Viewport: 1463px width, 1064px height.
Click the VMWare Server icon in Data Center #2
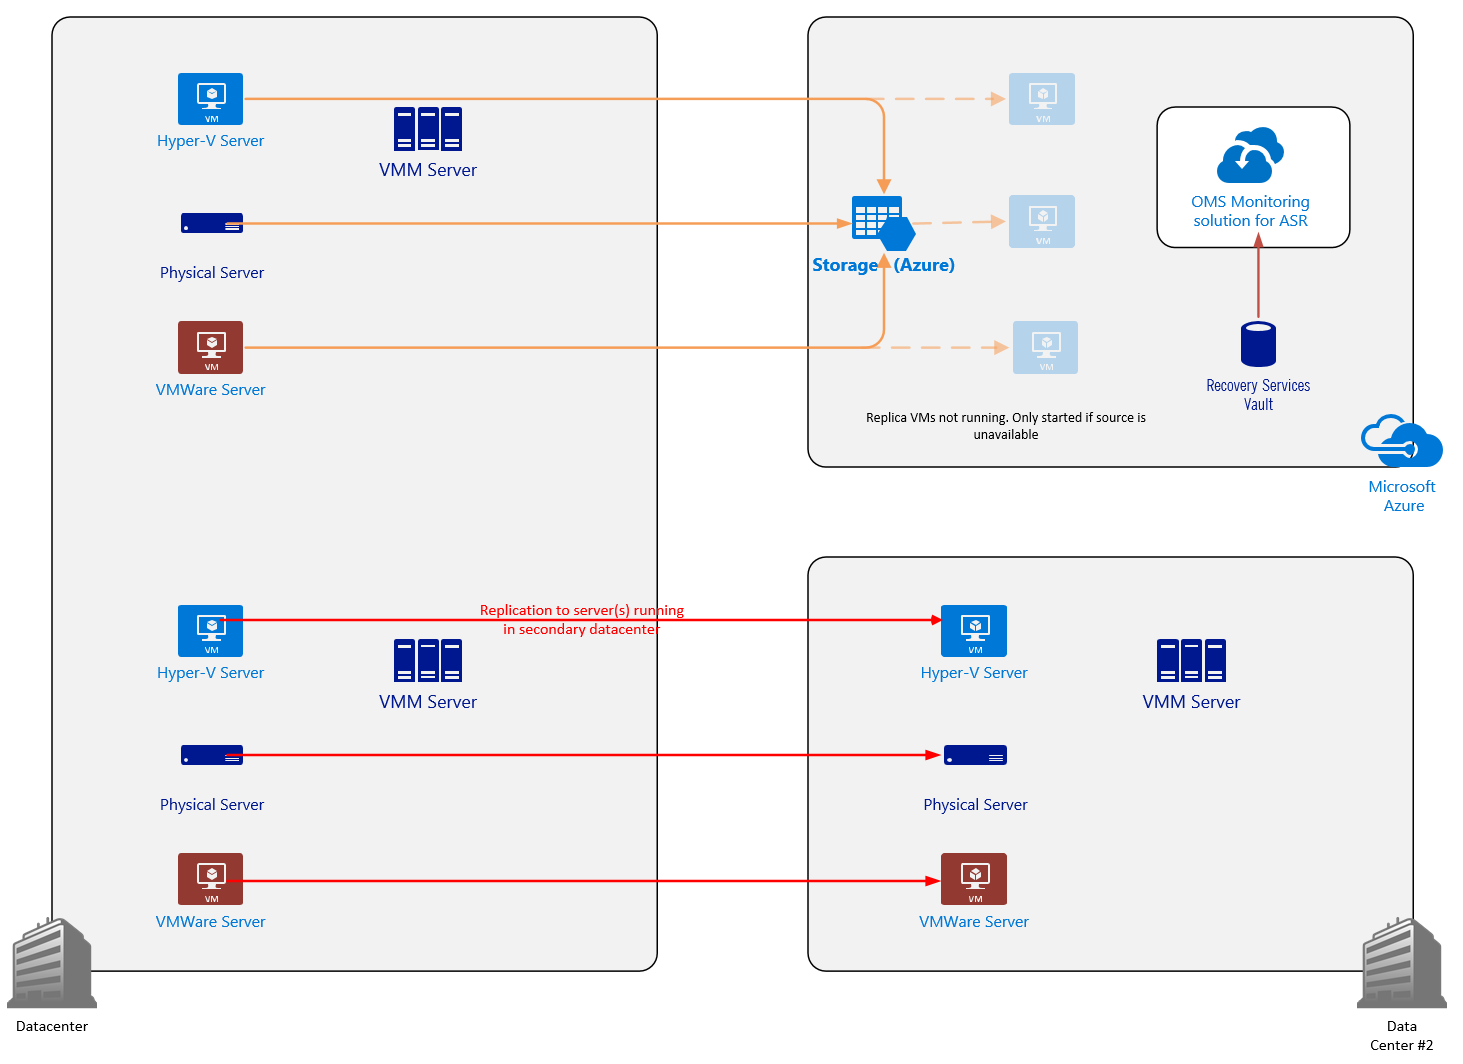974,879
